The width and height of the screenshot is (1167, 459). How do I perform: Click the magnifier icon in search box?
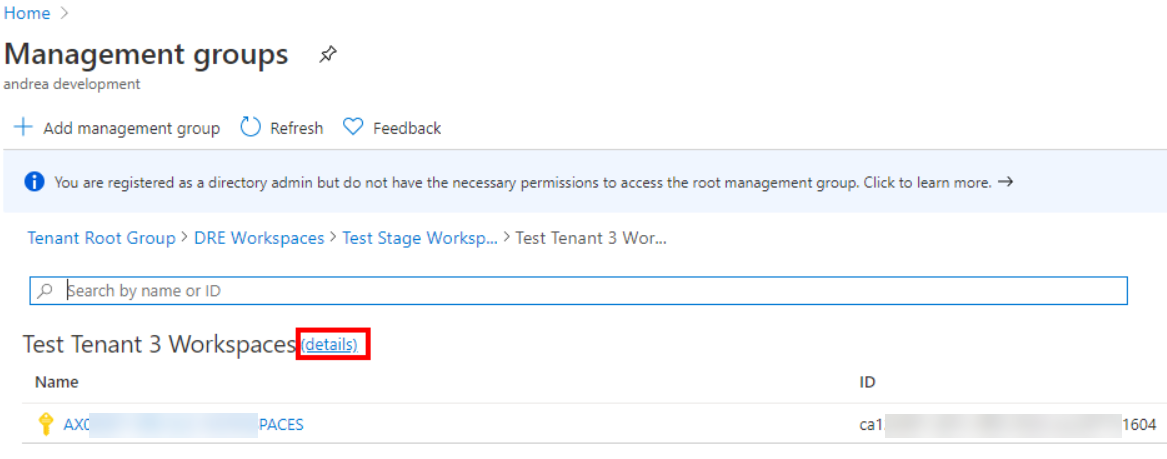(x=45, y=291)
